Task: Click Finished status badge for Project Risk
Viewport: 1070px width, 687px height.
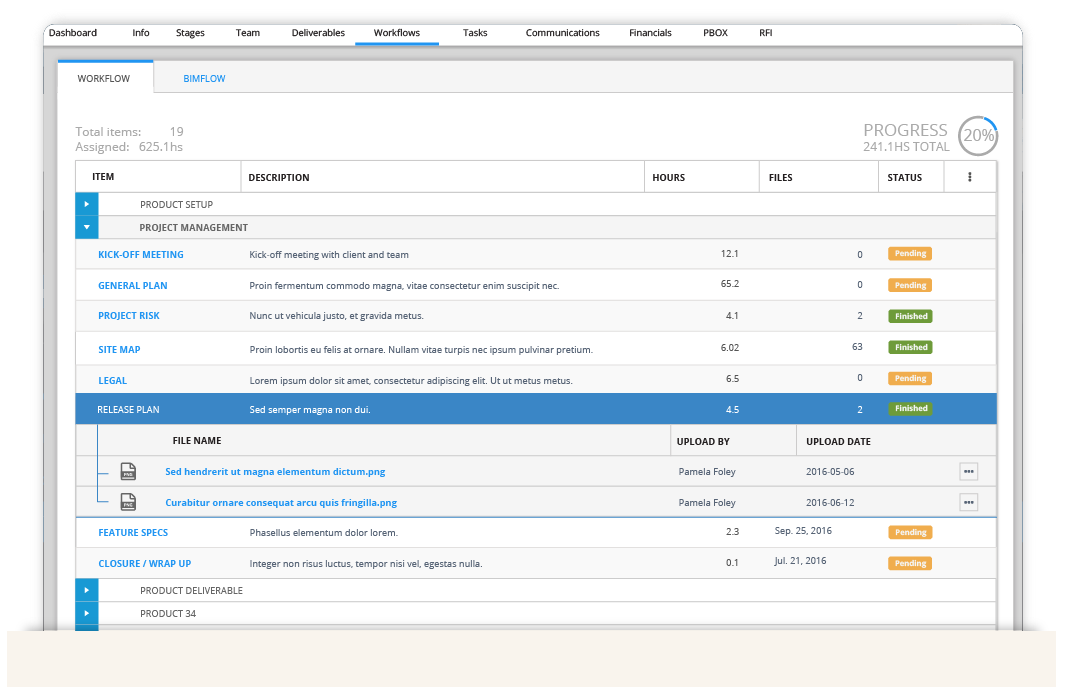Action: point(910,316)
